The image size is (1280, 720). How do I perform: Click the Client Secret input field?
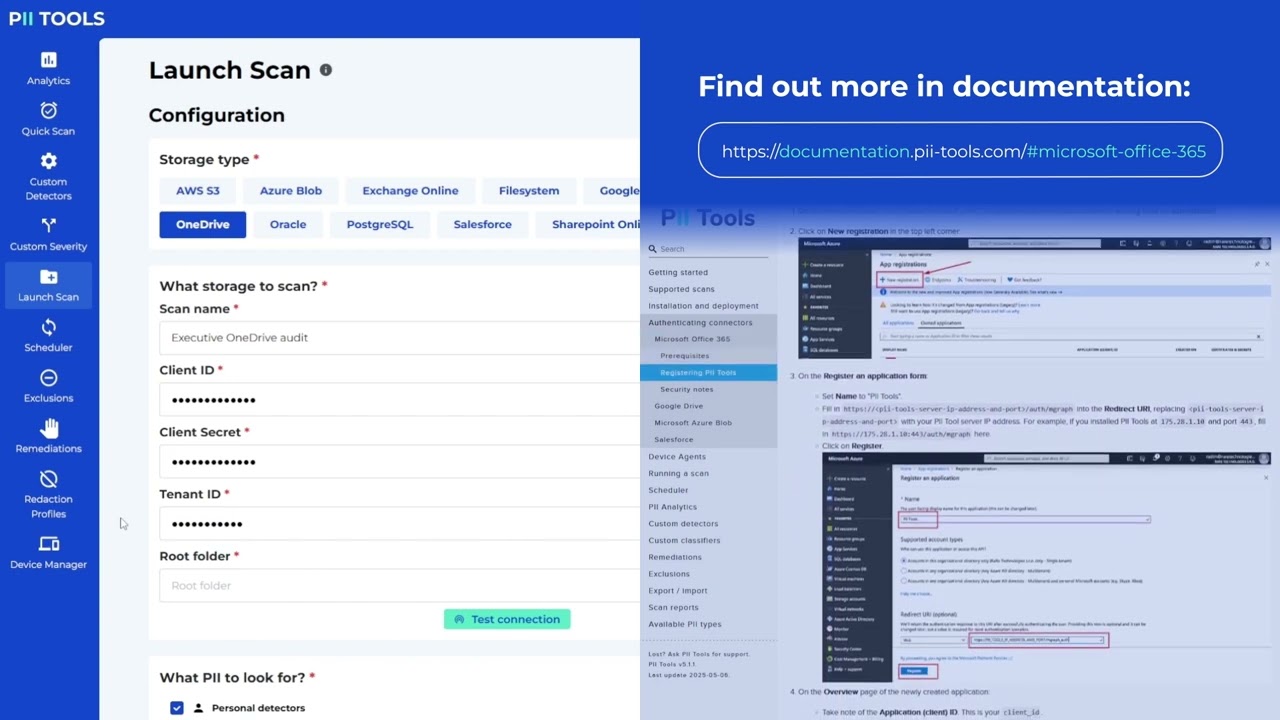click(399, 462)
